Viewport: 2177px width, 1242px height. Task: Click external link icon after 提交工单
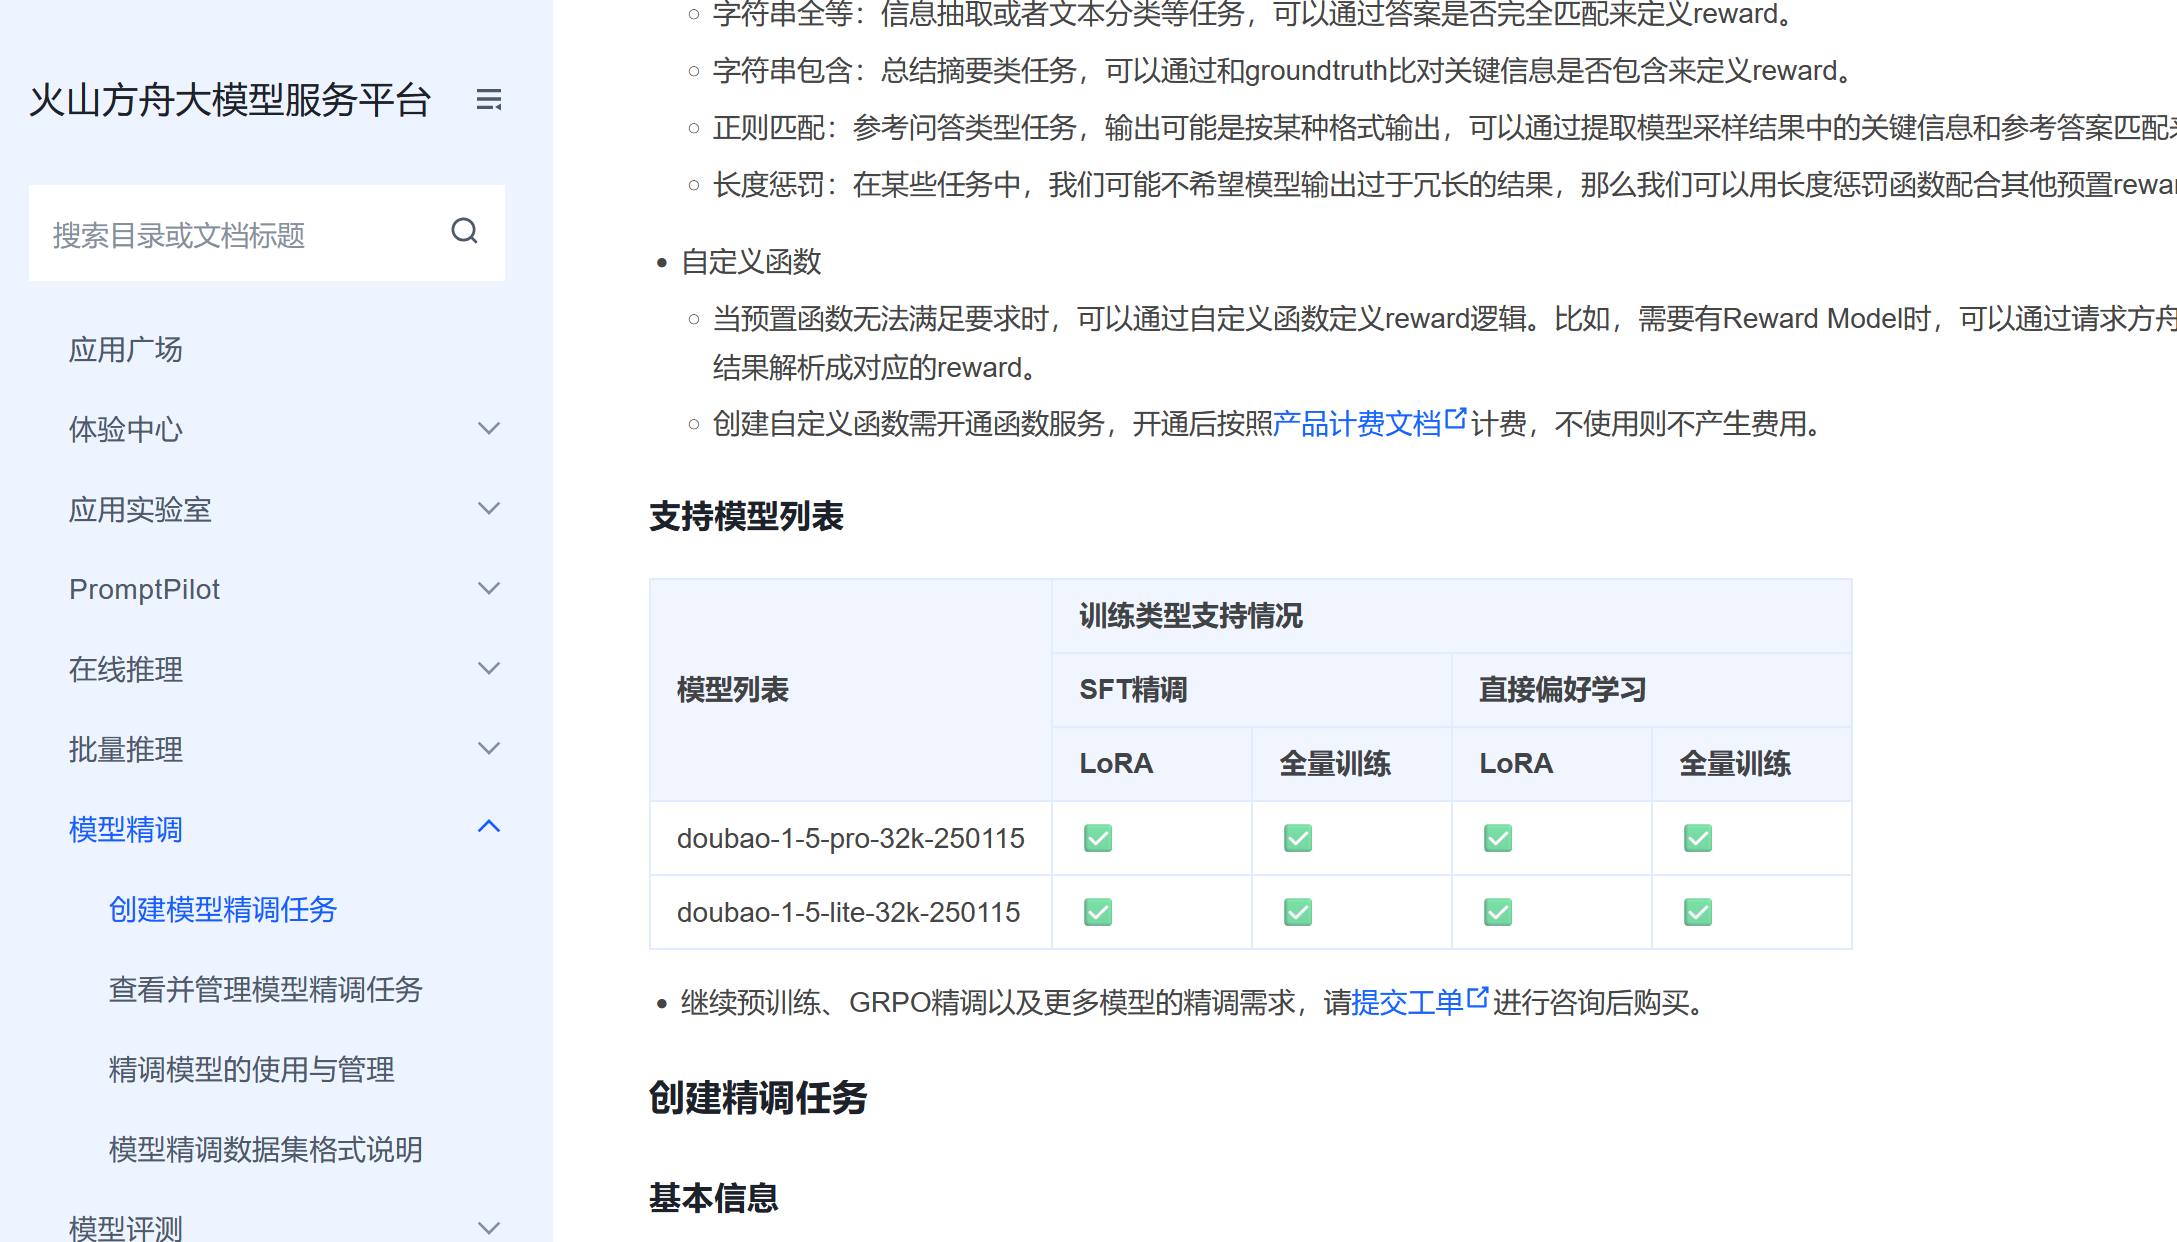point(1478,997)
